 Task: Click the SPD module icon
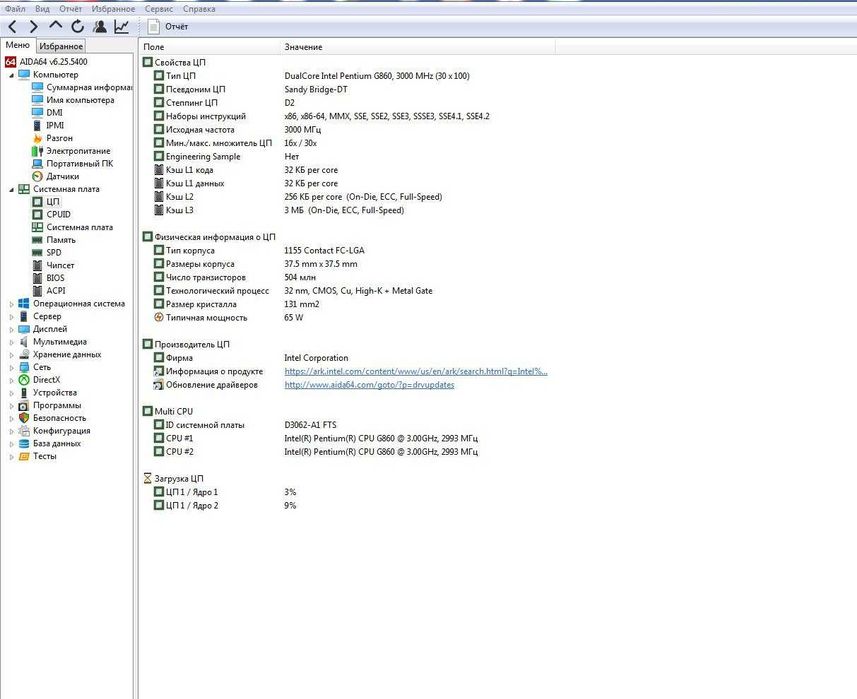coord(37,252)
